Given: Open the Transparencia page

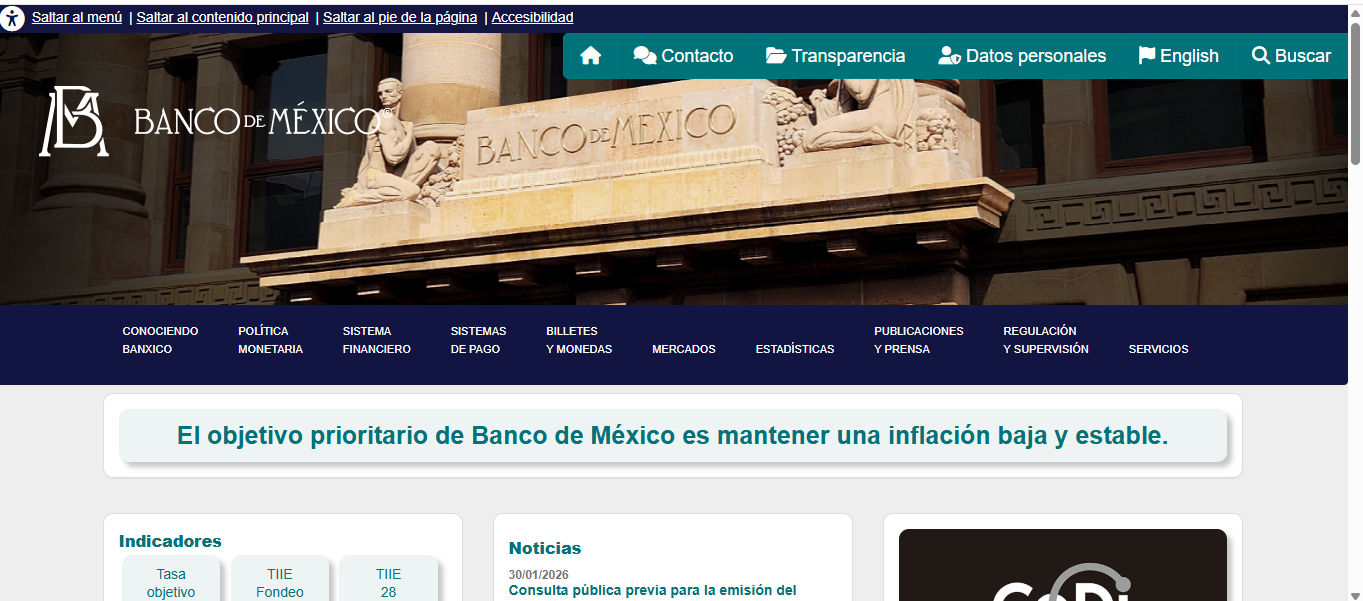Looking at the screenshot, I should click(x=836, y=56).
